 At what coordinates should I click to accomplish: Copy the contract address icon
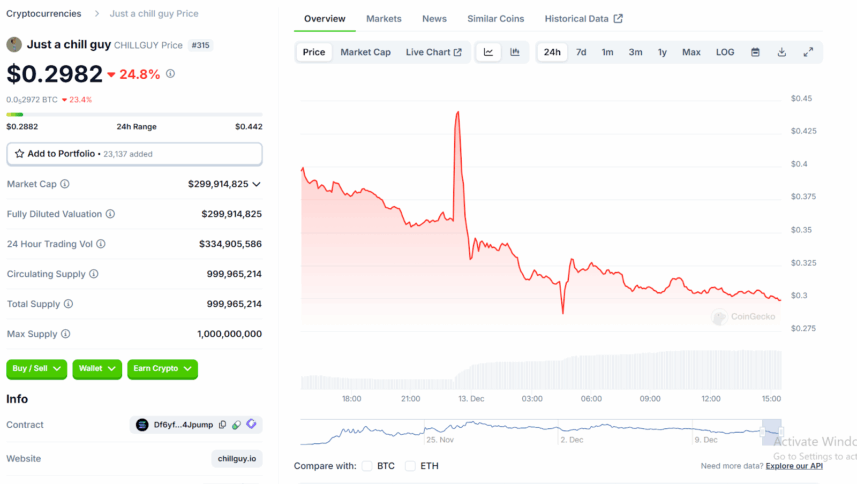[x=222, y=424]
